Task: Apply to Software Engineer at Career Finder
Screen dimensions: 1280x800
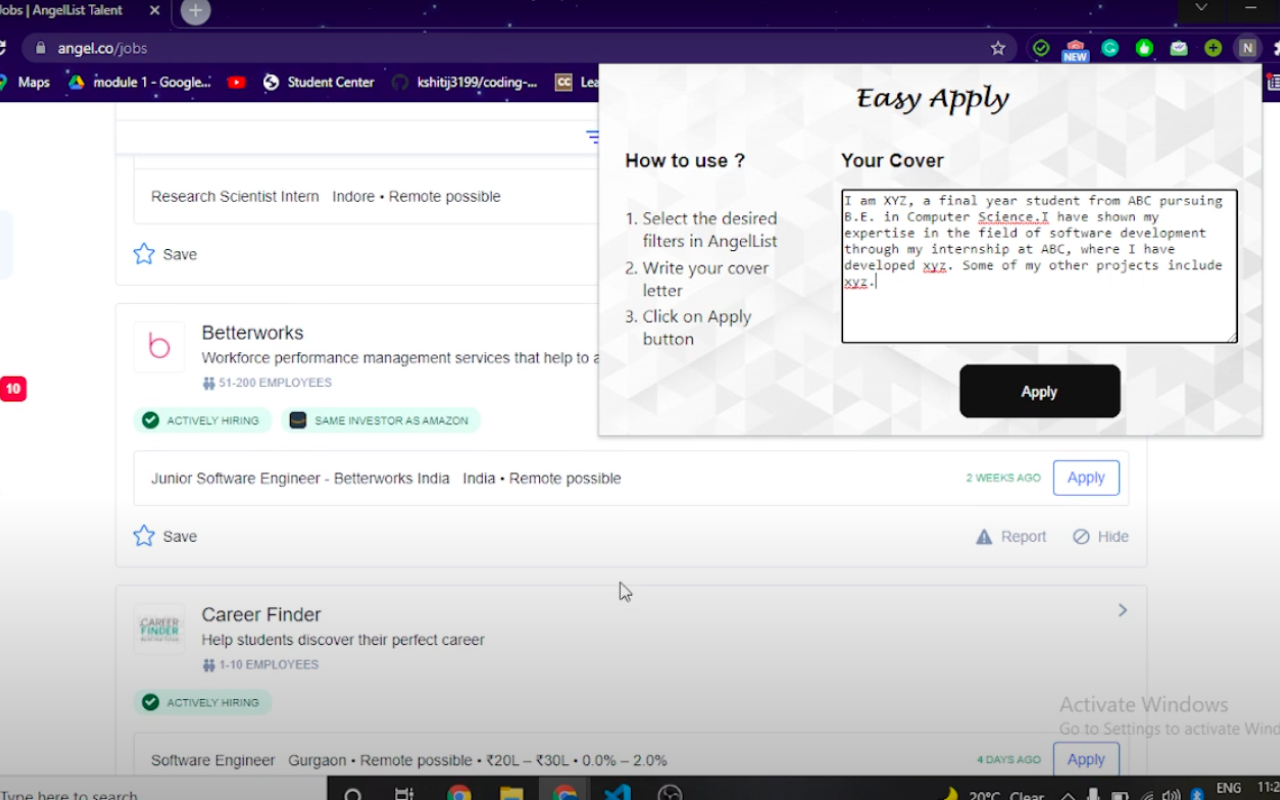Action: (x=1086, y=759)
